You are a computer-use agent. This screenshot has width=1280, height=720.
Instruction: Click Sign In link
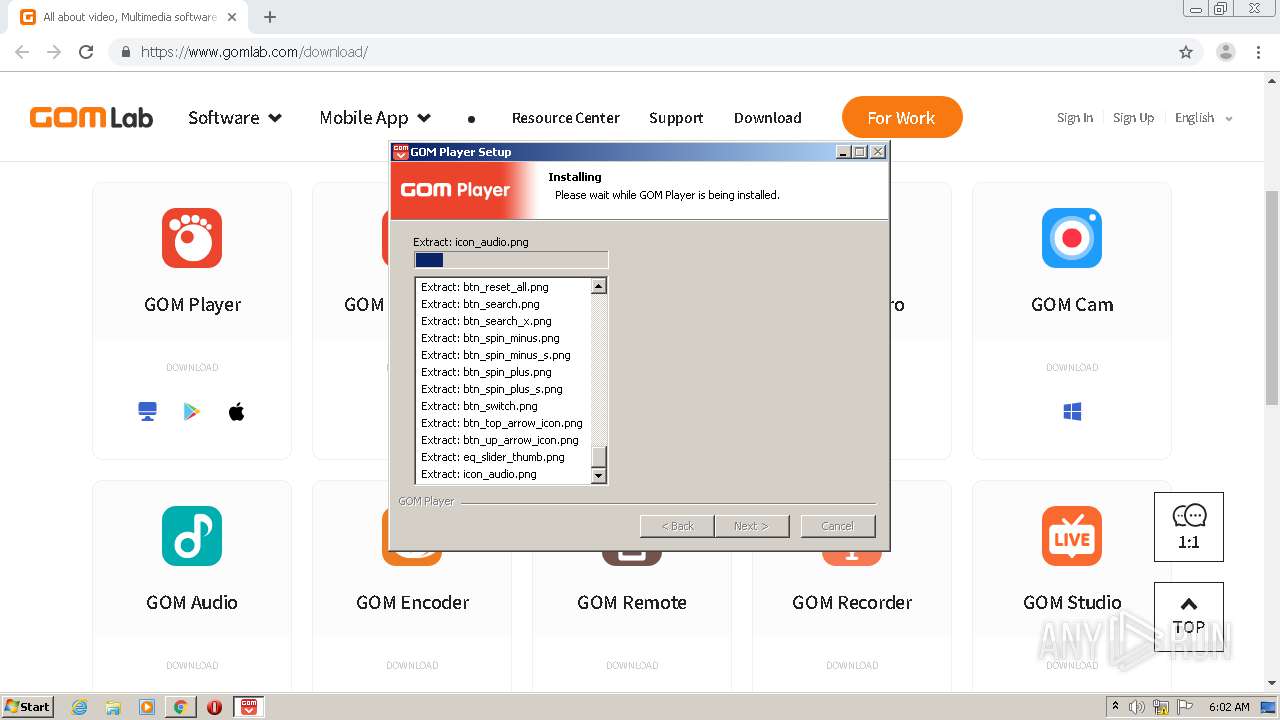1075,118
